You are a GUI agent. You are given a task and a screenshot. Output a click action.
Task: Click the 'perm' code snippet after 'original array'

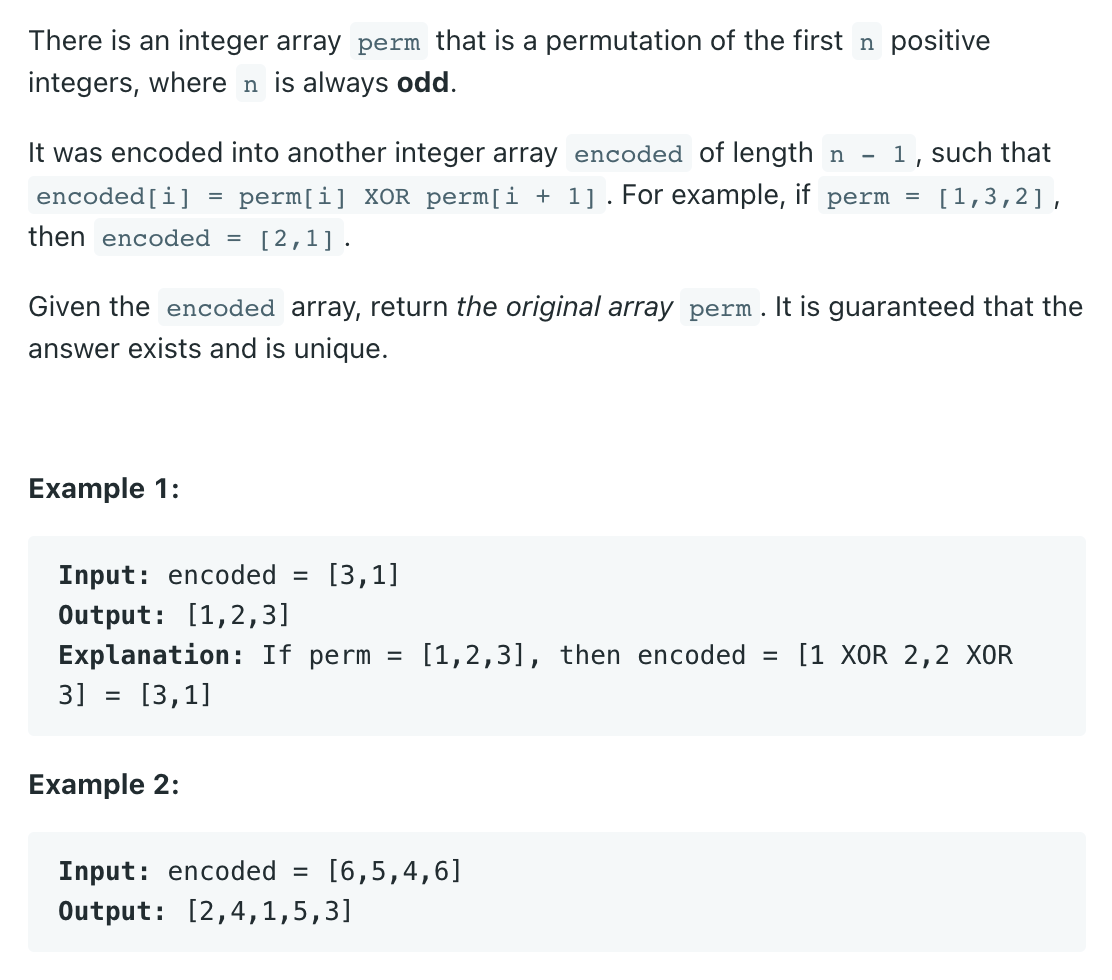pyautogui.click(x=720, y=307)
